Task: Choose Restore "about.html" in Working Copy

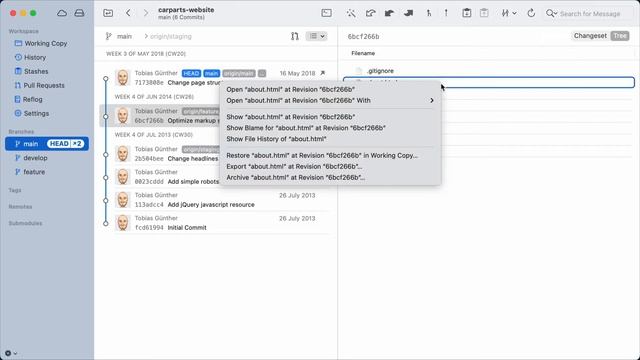Action: [x=330, y=156]
